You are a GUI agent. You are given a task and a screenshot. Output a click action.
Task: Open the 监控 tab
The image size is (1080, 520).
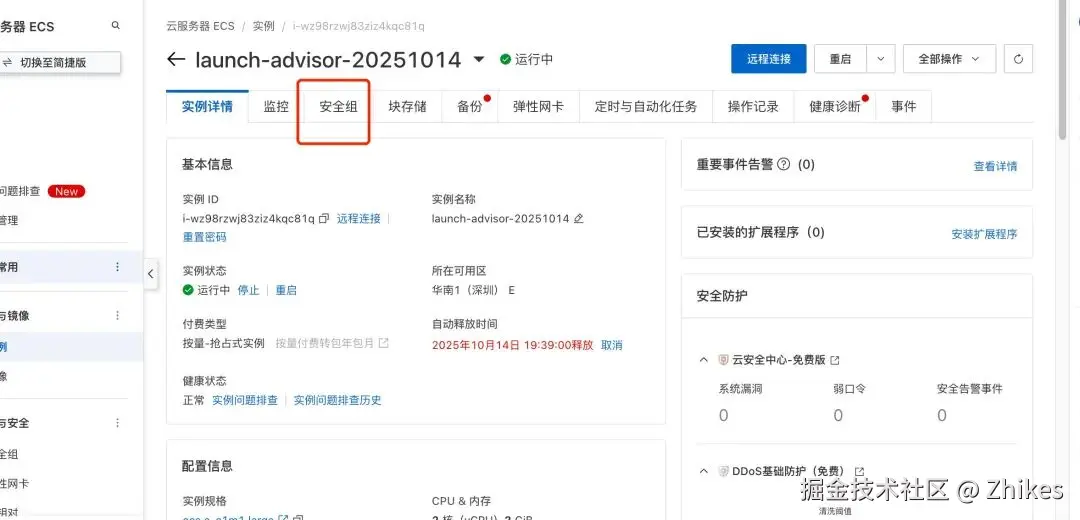tap(276, 107)
